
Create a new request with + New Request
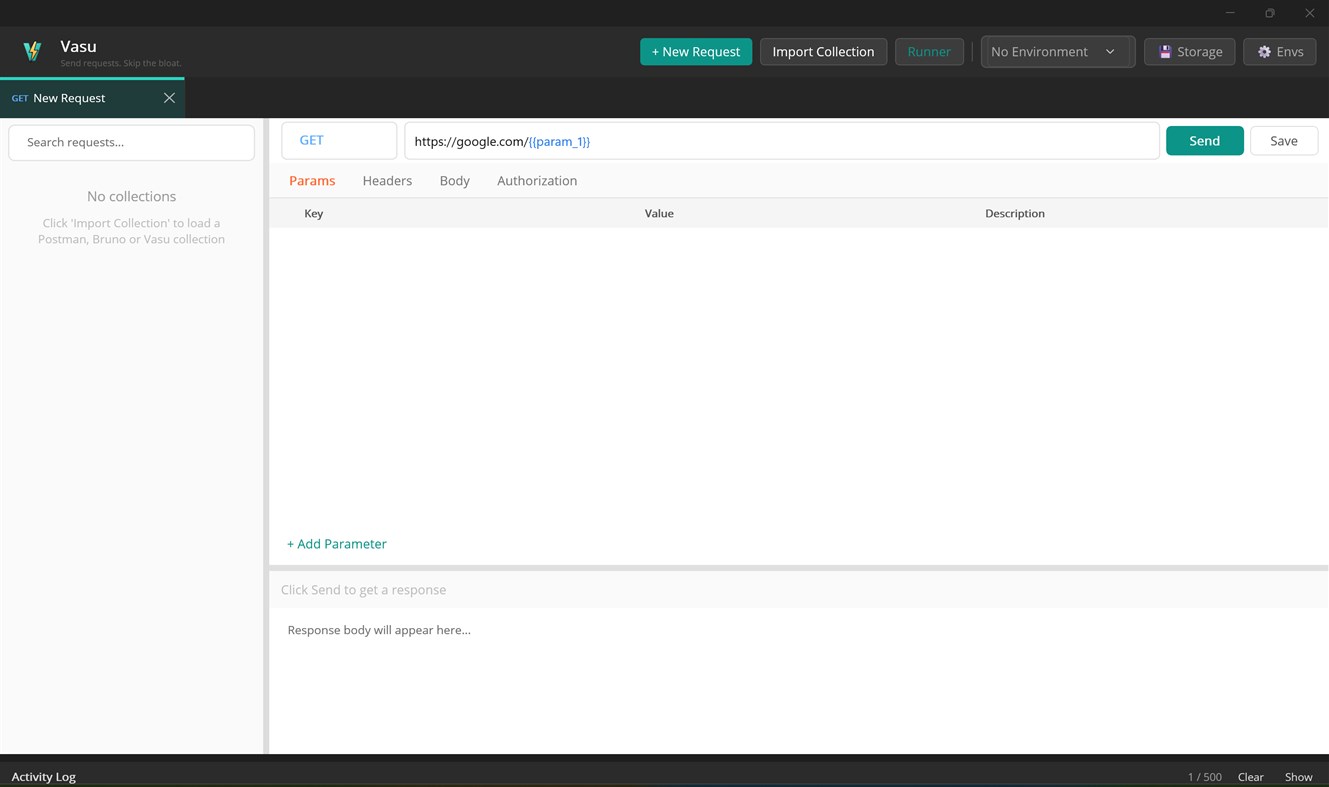coord(696,52)
